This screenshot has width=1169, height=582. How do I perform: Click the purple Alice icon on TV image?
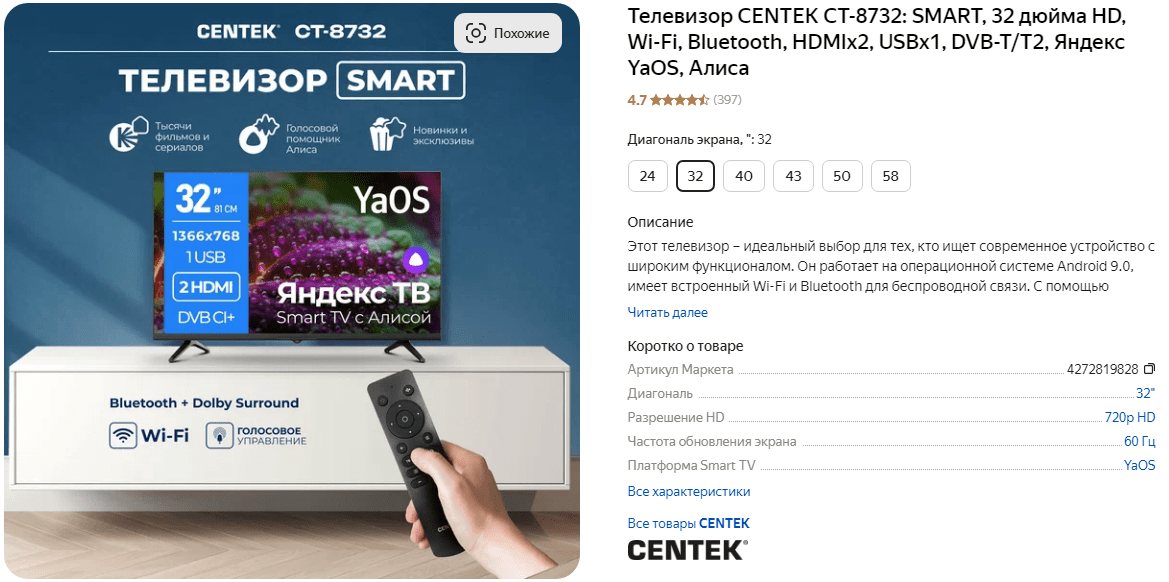tap(415, 260)
